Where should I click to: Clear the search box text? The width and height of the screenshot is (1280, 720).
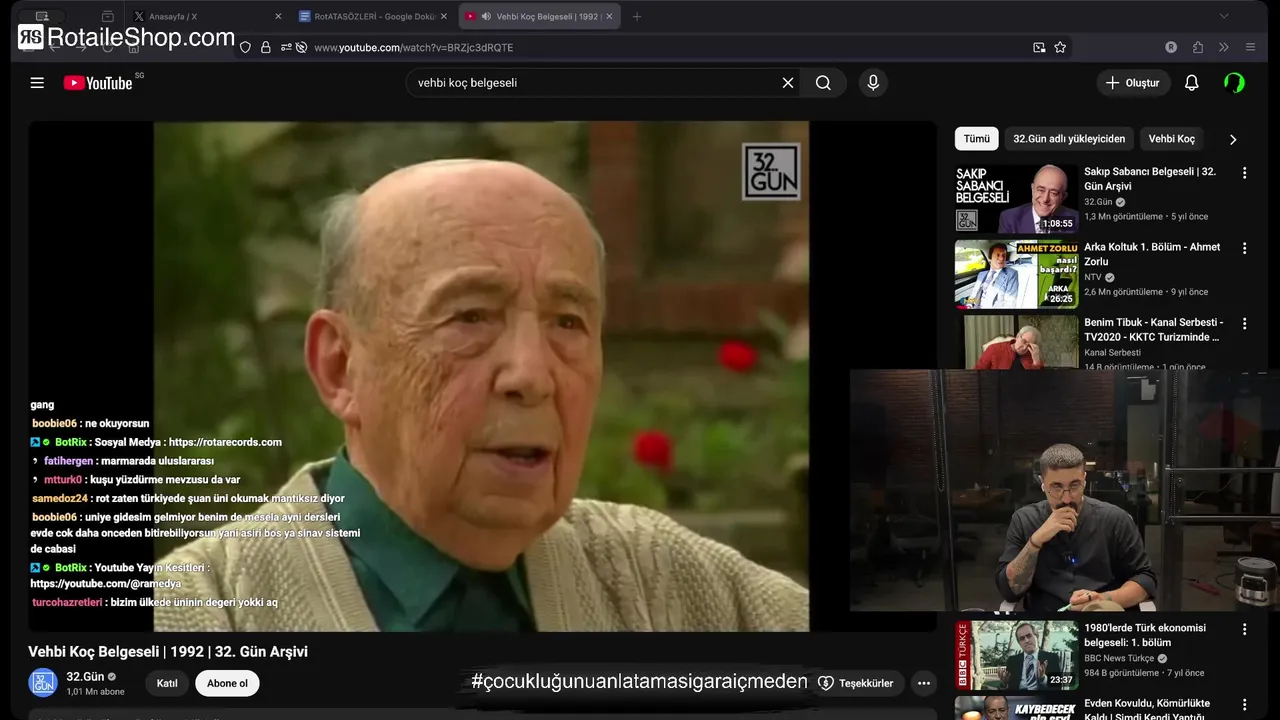(x=788, y=83)
